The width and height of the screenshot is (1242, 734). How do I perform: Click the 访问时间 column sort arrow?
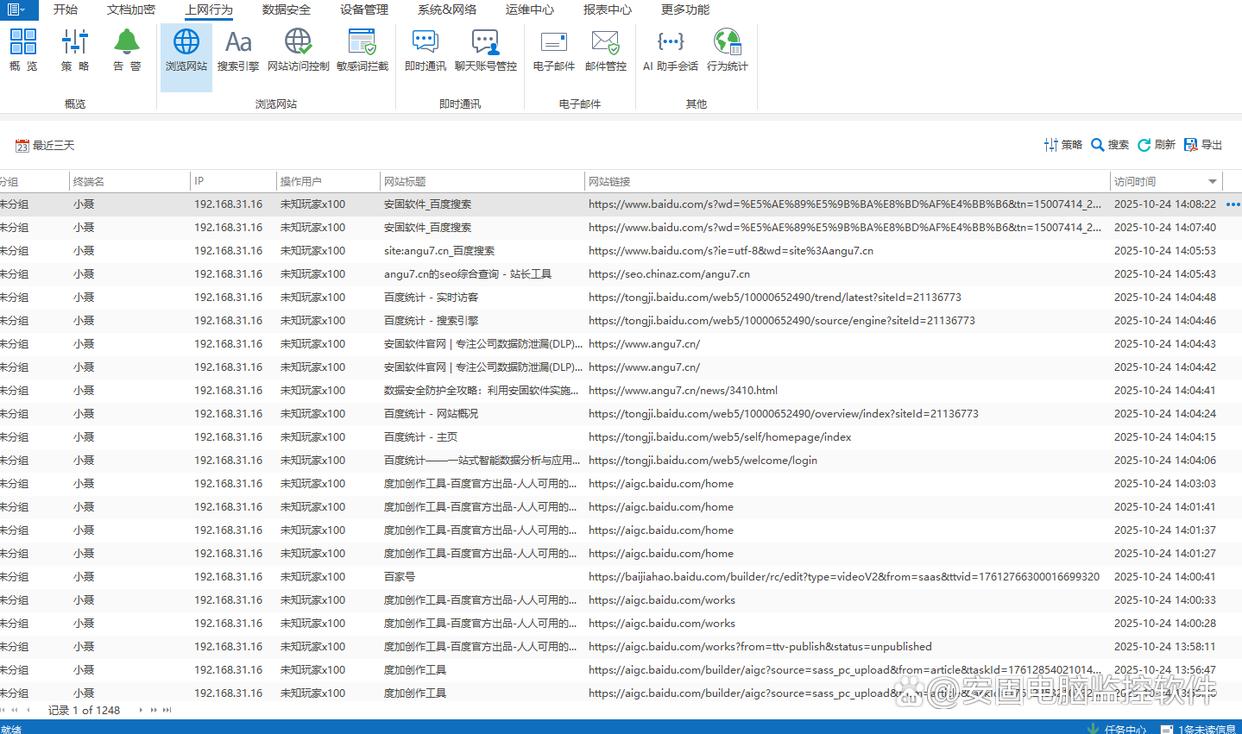[x=1213, y=182]
